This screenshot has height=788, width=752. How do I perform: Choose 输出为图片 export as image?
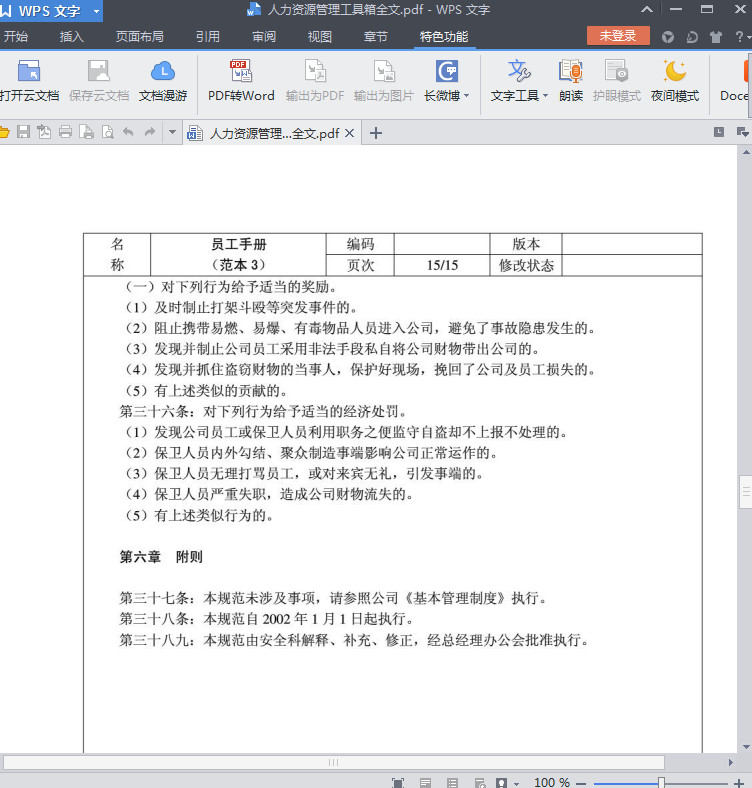point(384,80)
